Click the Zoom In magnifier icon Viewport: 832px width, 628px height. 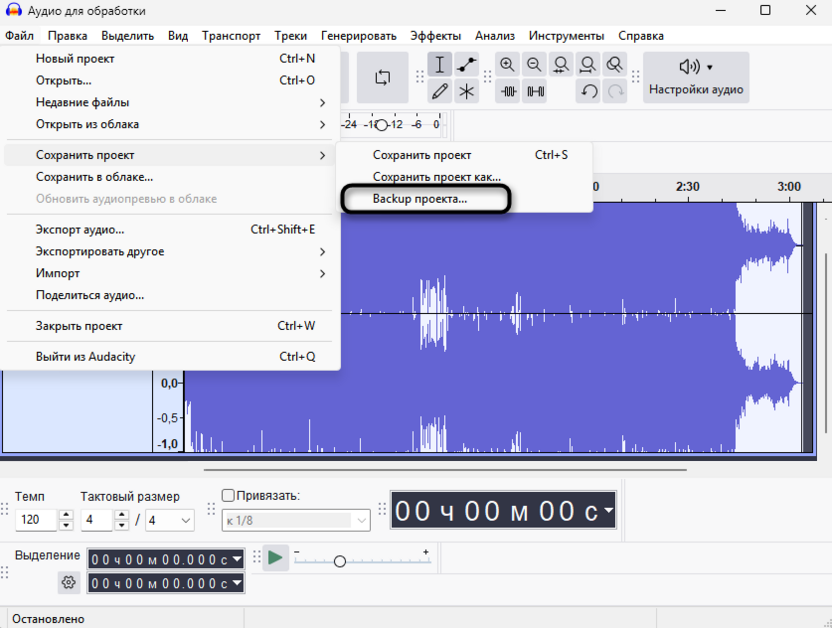pos(509,64)
